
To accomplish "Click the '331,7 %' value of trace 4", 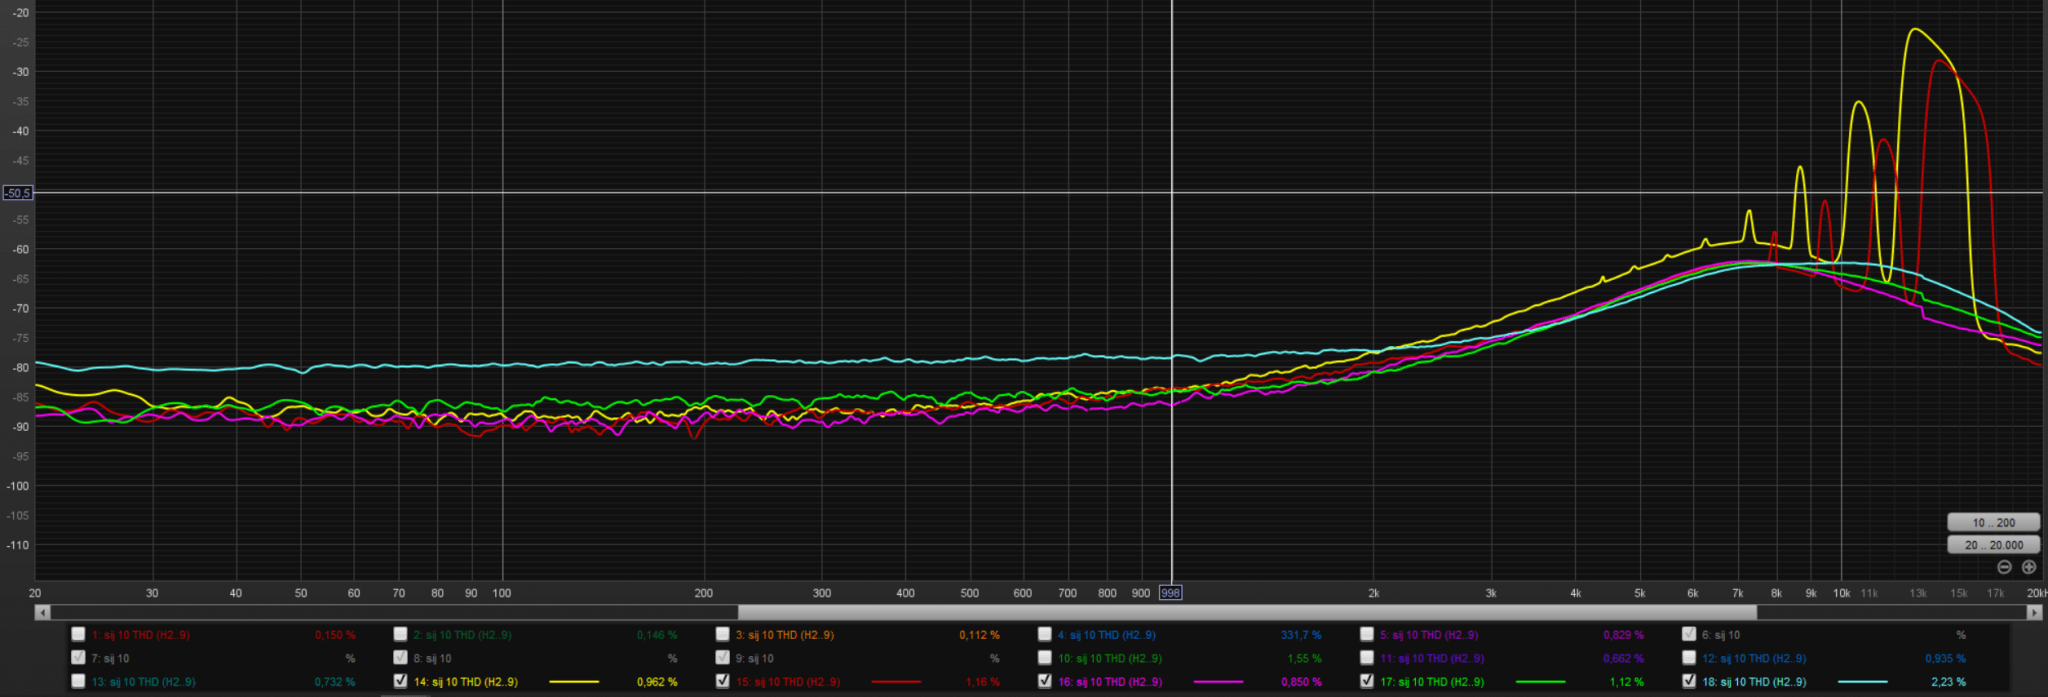I will (1301, 635).
